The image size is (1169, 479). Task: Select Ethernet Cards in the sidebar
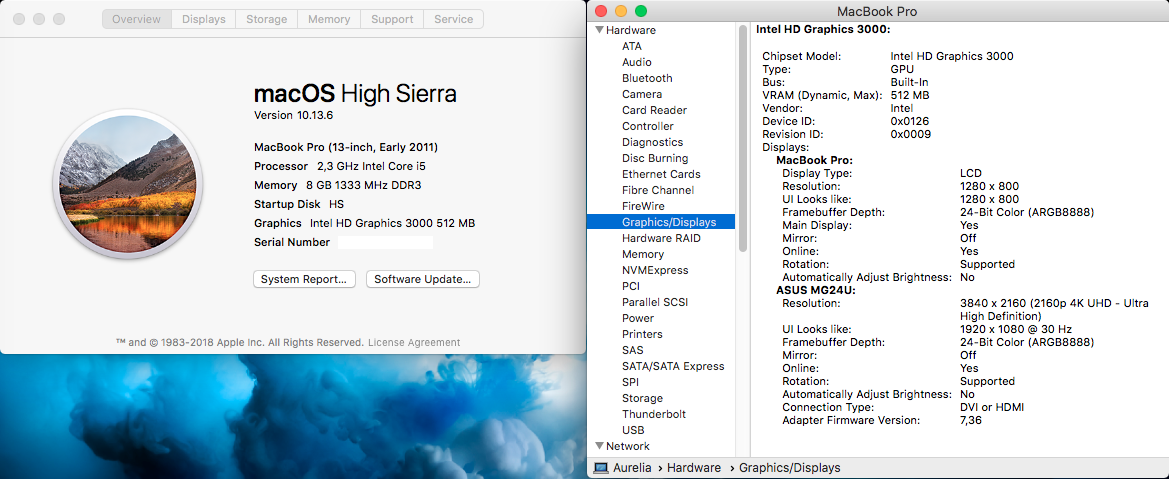point(661,174)
